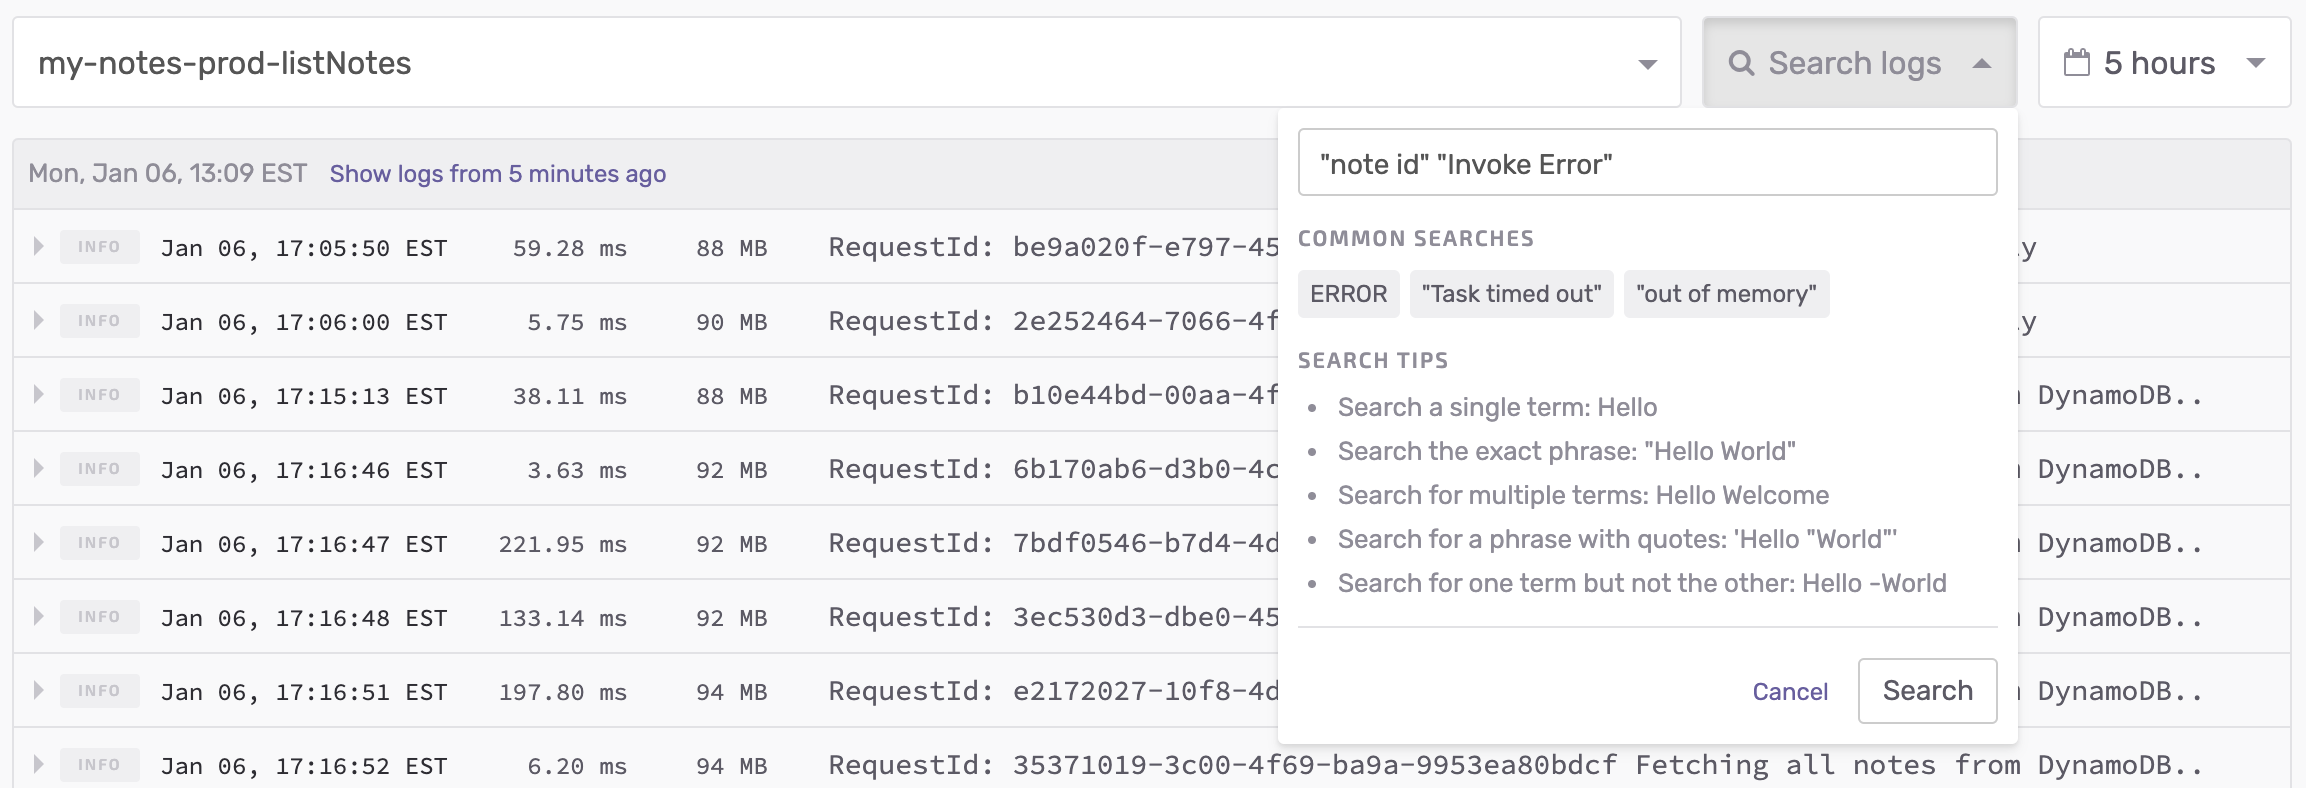This screenshot has height=788, width=2306.
Task: Click INFO badge on the 17:05:50 log
Action: [x=99, y=247]
